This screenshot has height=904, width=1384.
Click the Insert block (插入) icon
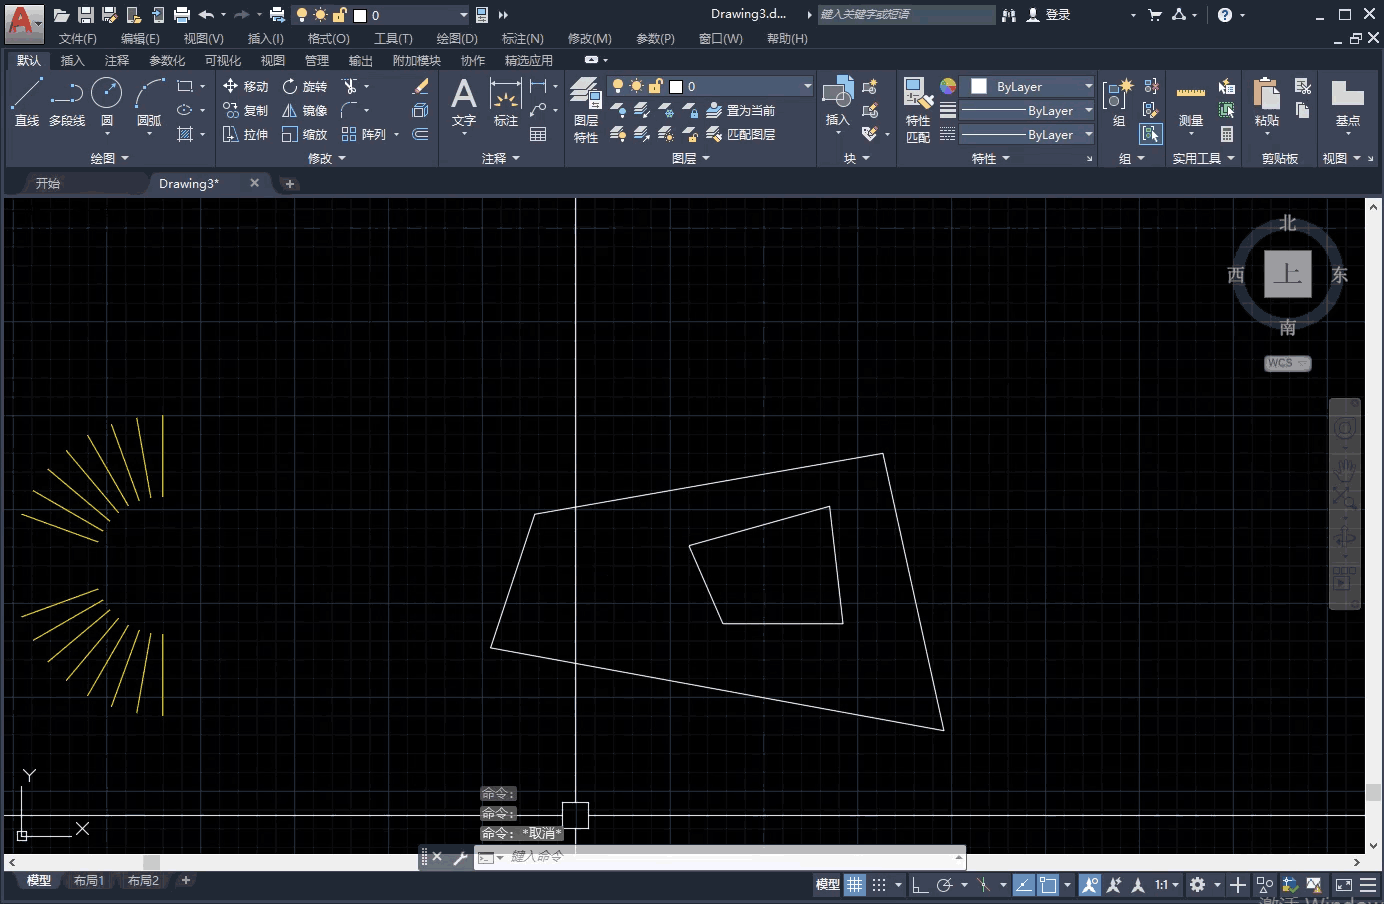pyautogui.click(x=838, y=102)
